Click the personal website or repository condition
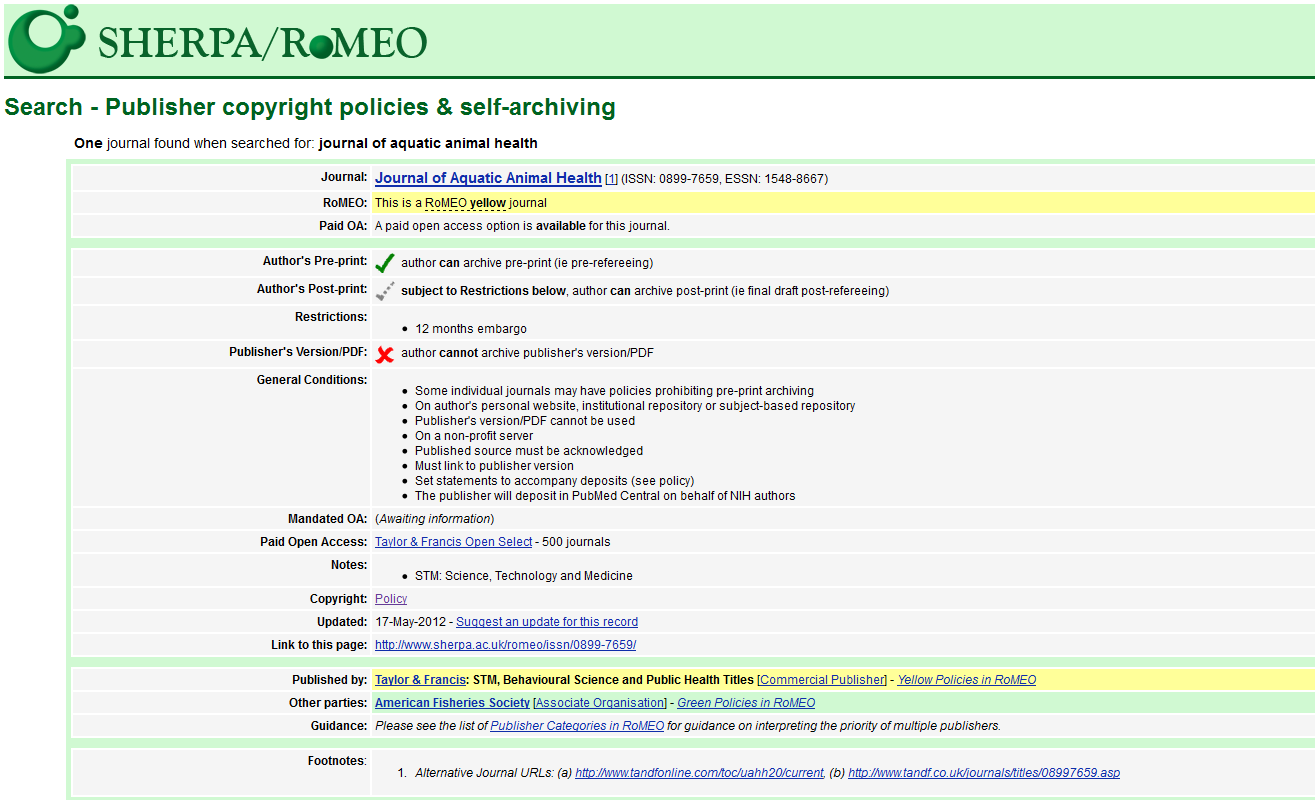The image size is (1315, 800). pyautogui.click(x=635, y=406)
